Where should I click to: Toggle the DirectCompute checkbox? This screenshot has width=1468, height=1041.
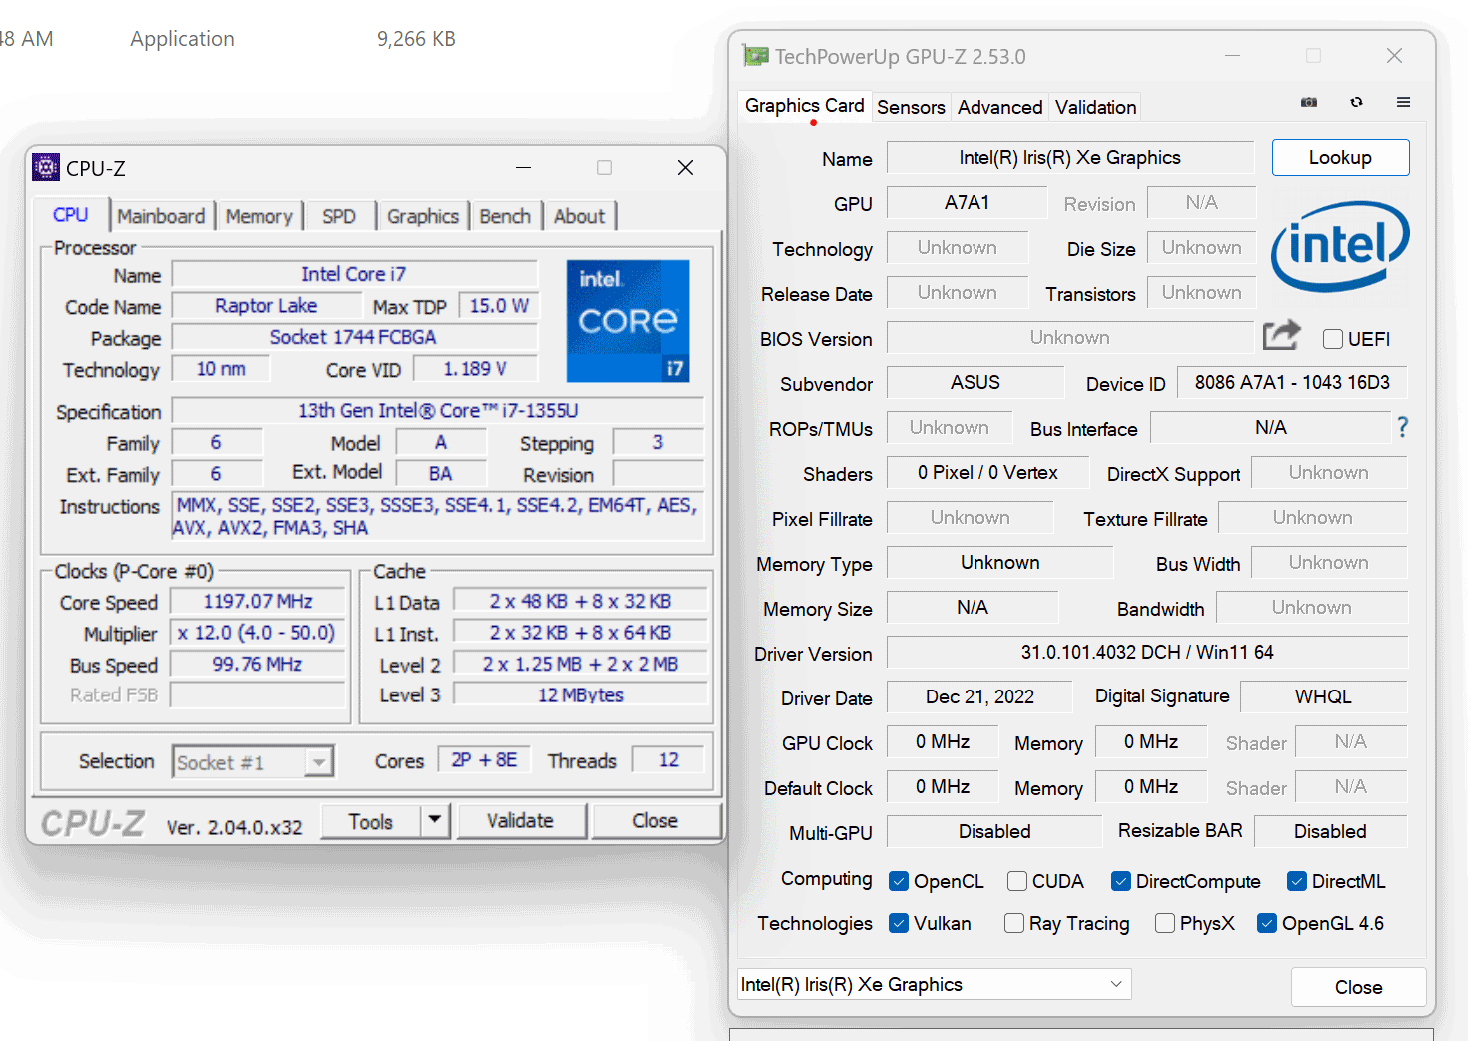pos(1121,881)
